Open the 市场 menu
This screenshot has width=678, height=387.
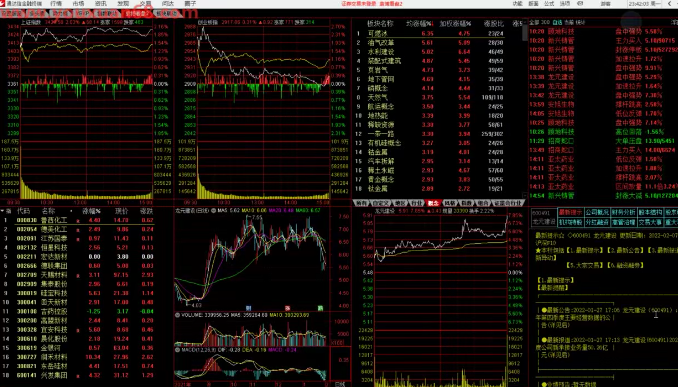point(79,3)
